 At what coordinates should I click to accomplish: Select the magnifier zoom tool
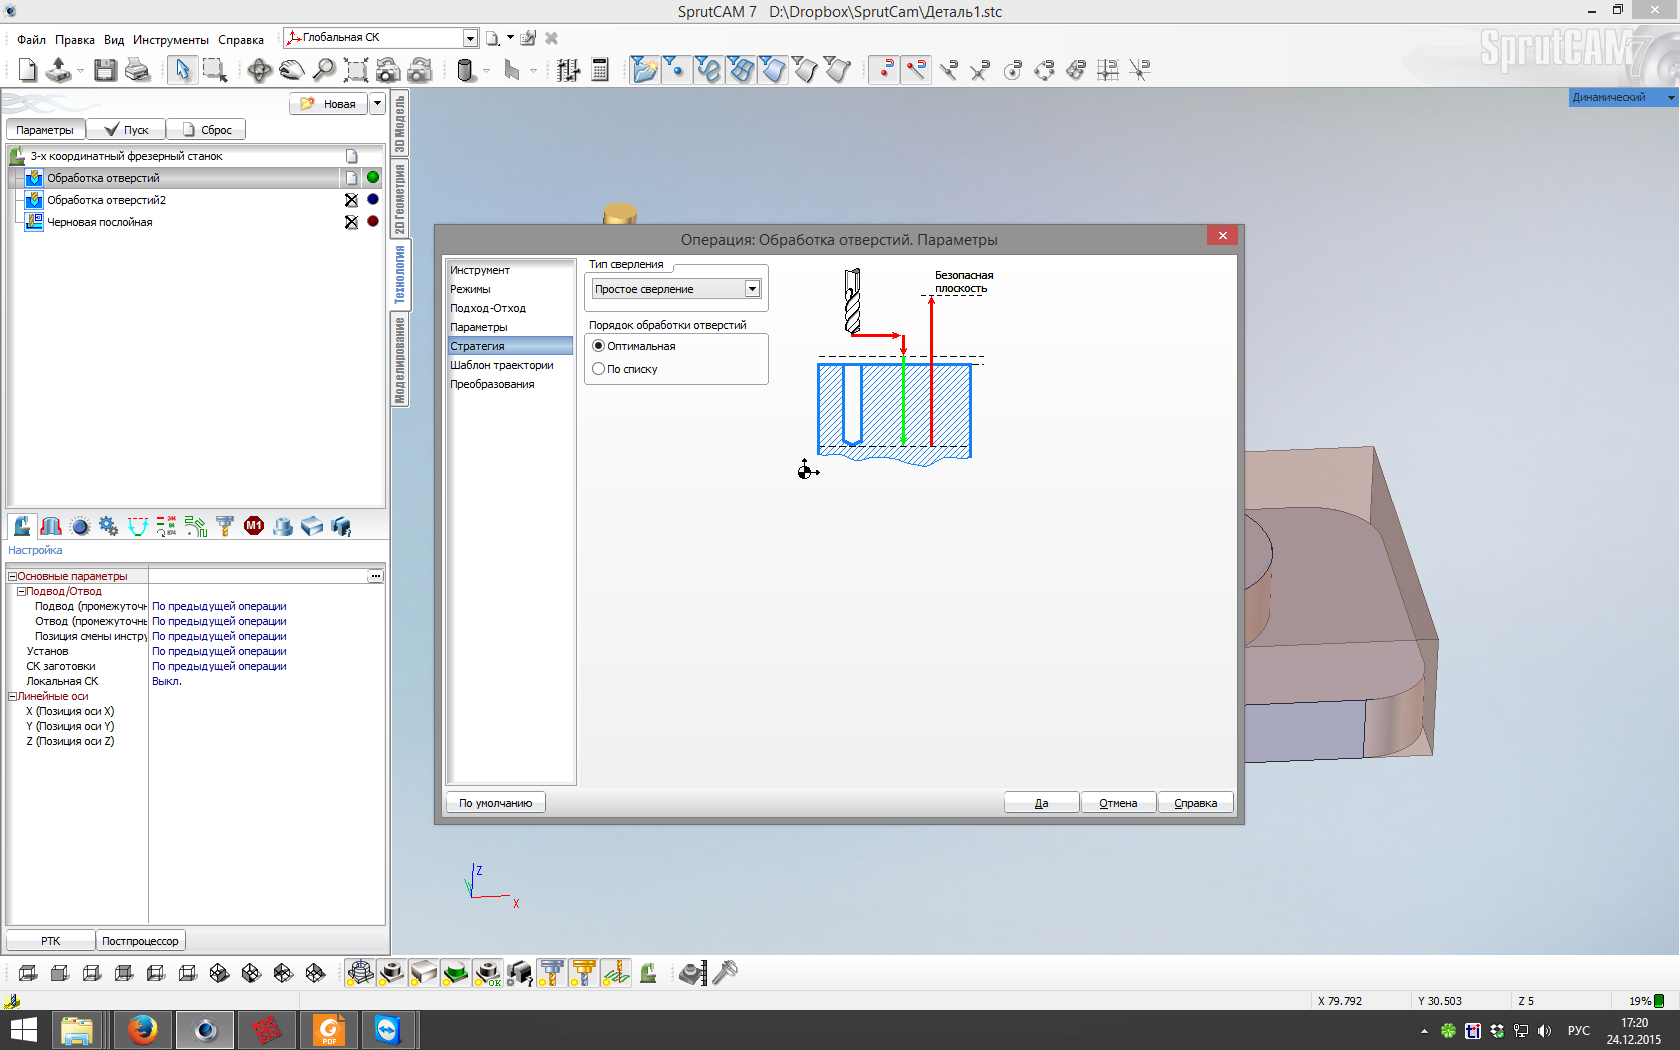pyautogui.click(x=324, y=70)
